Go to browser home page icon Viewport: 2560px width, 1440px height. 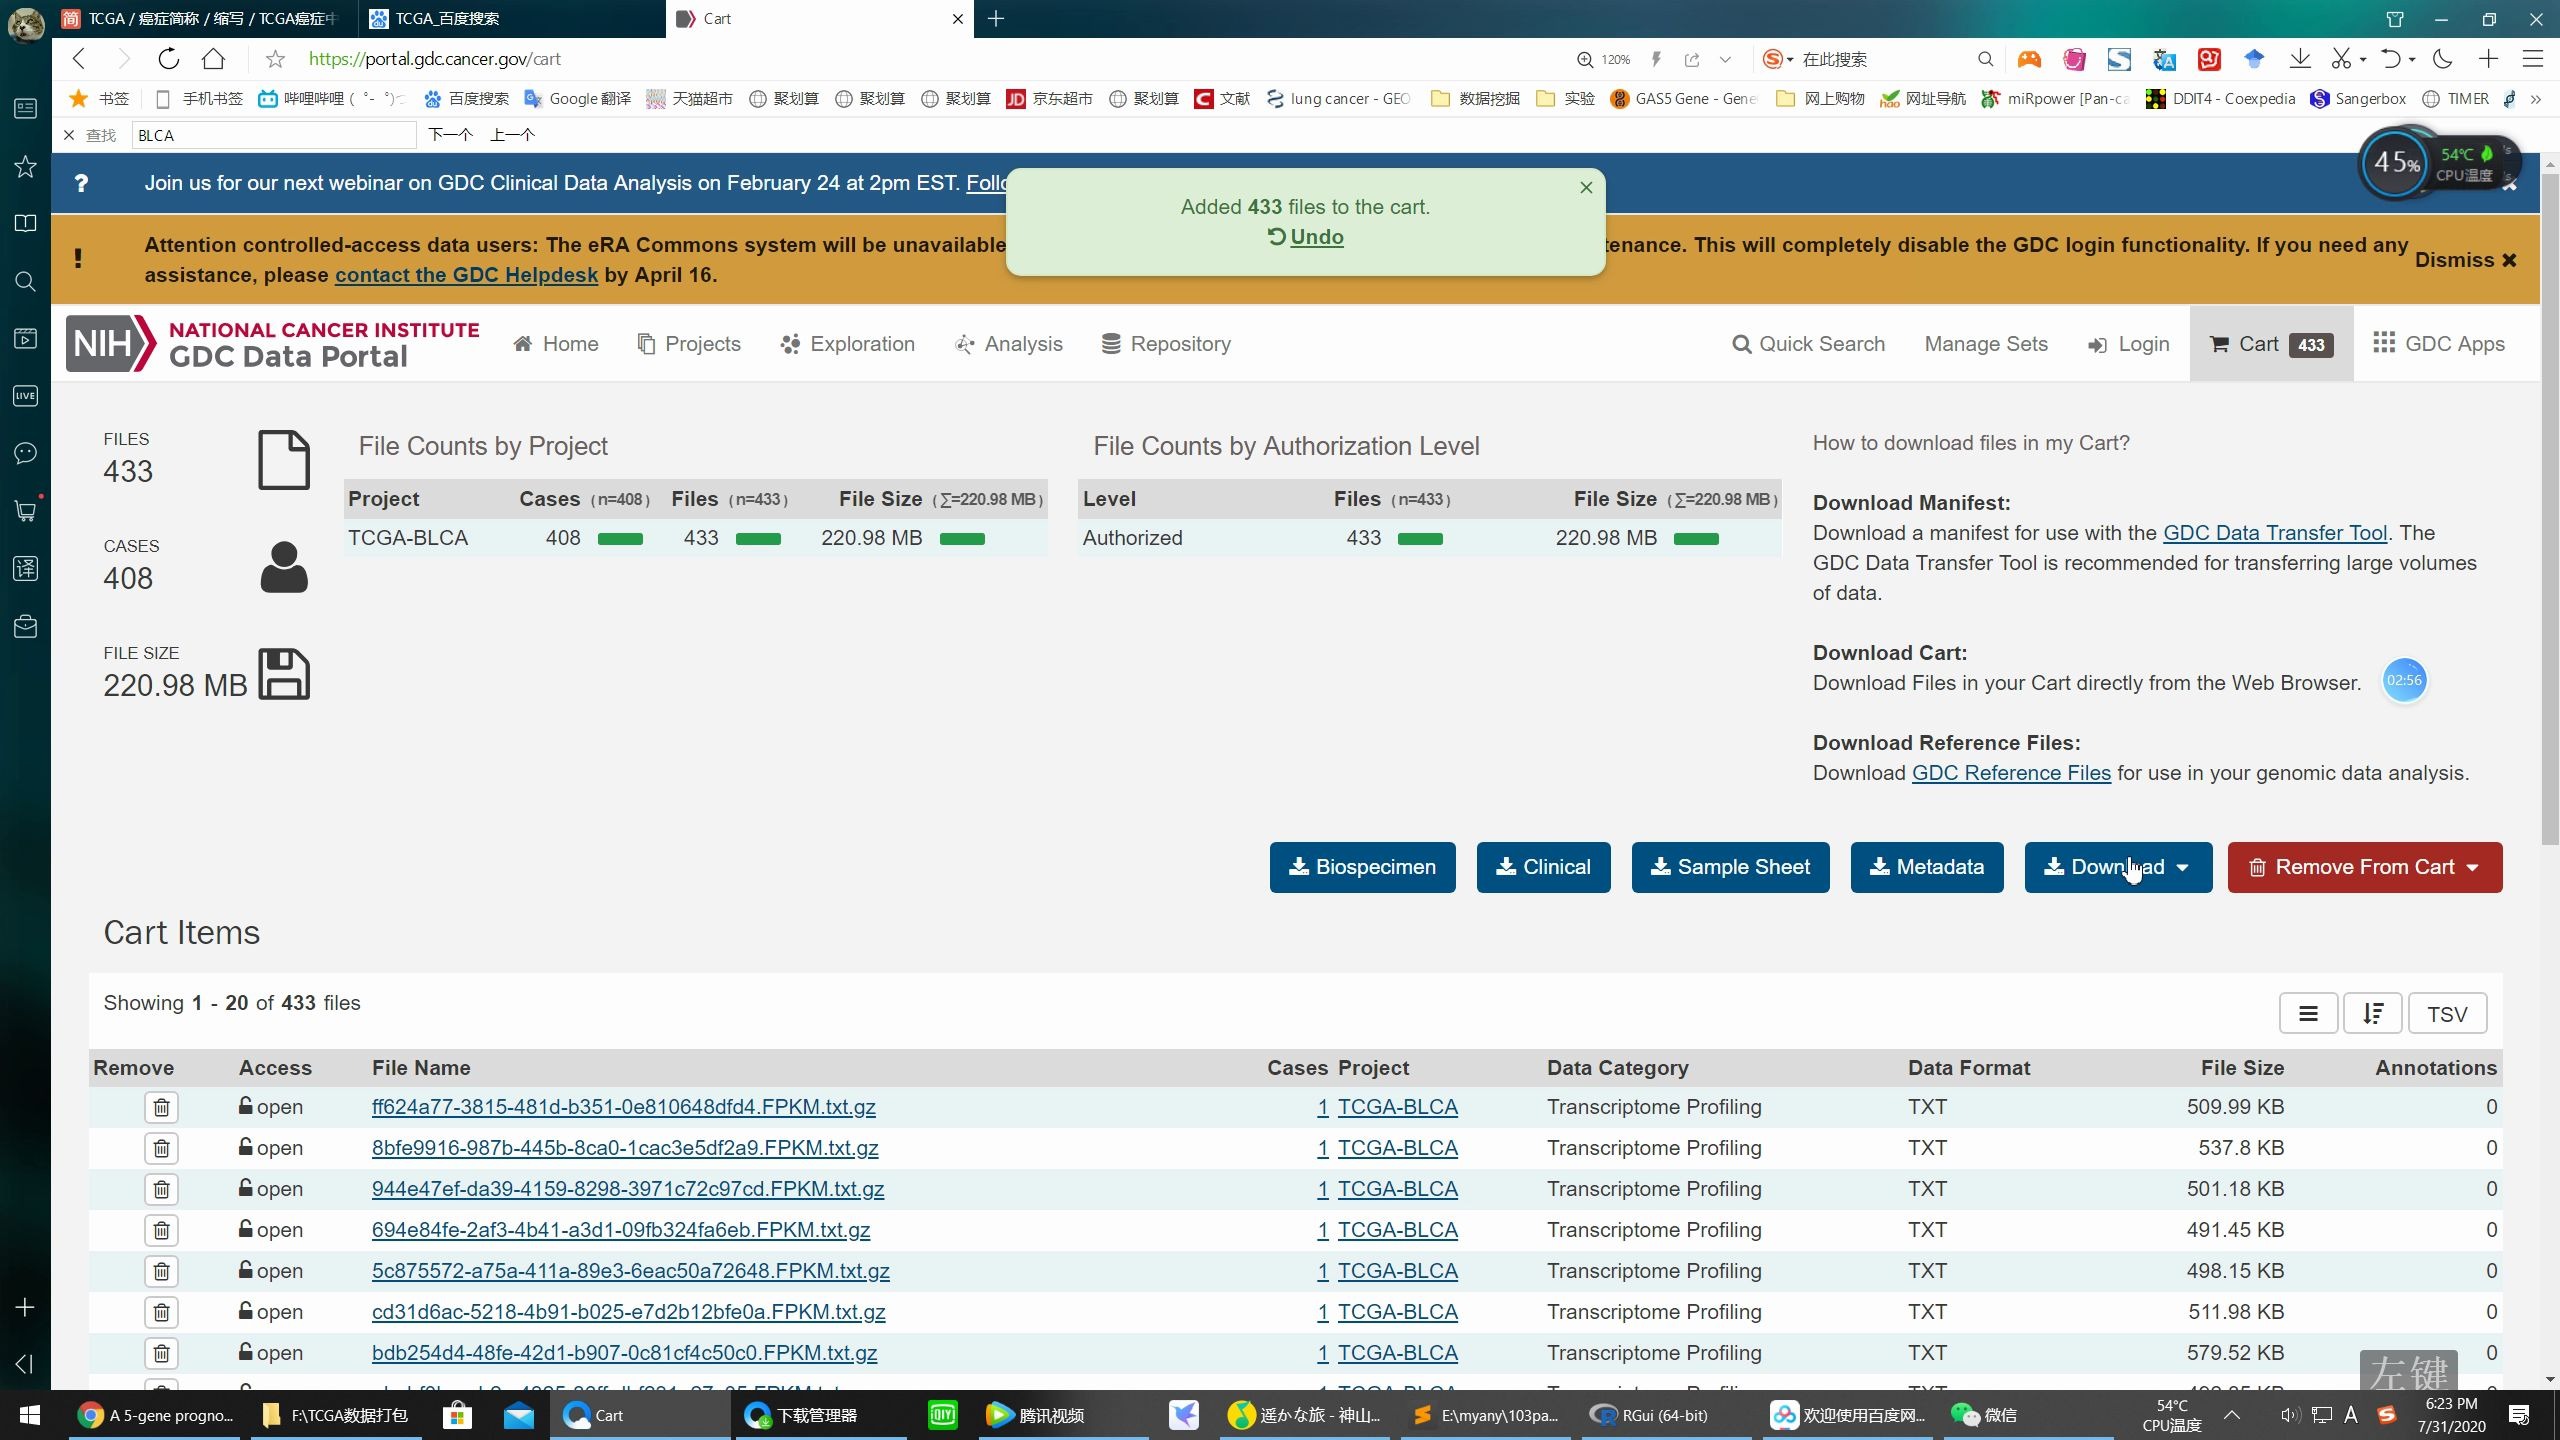click(x=213, y=59)
